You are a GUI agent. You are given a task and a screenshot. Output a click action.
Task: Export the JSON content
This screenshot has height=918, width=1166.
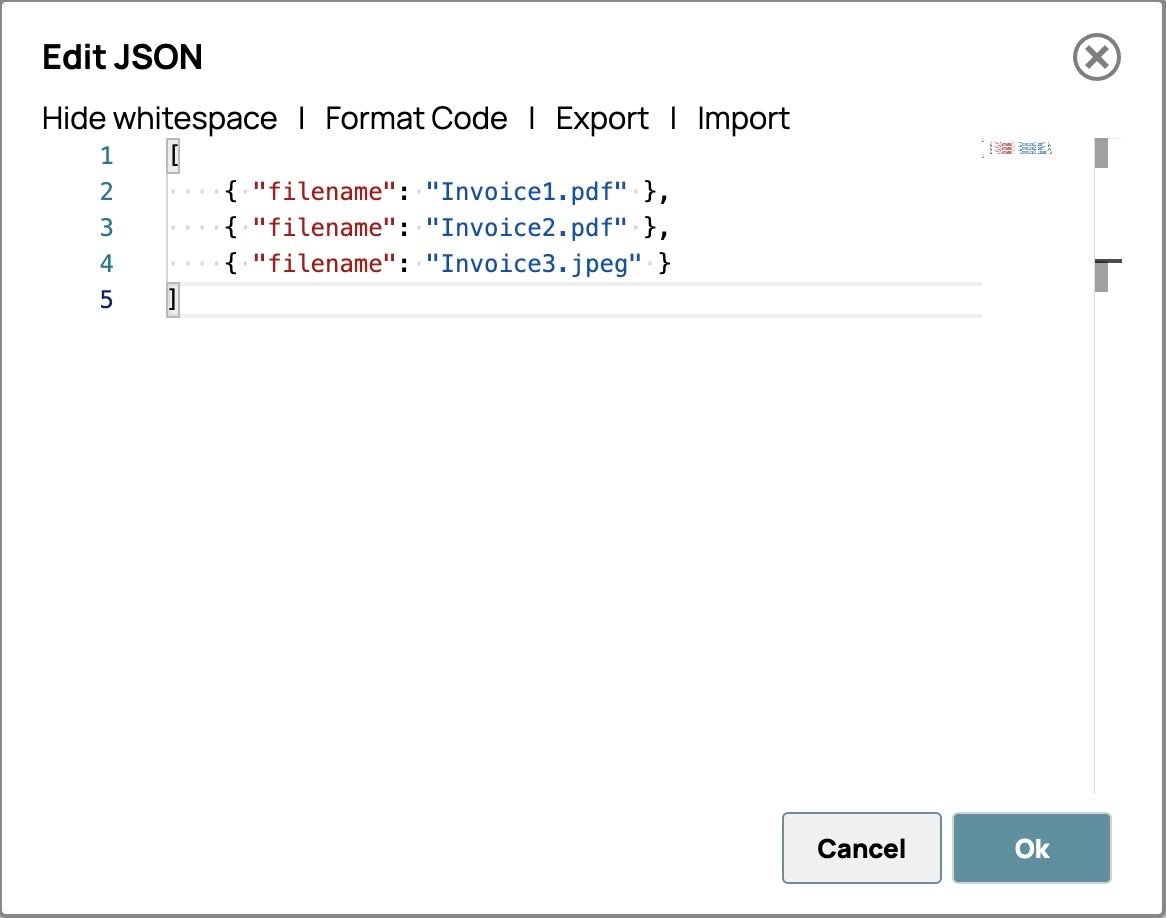click(602, 119)
